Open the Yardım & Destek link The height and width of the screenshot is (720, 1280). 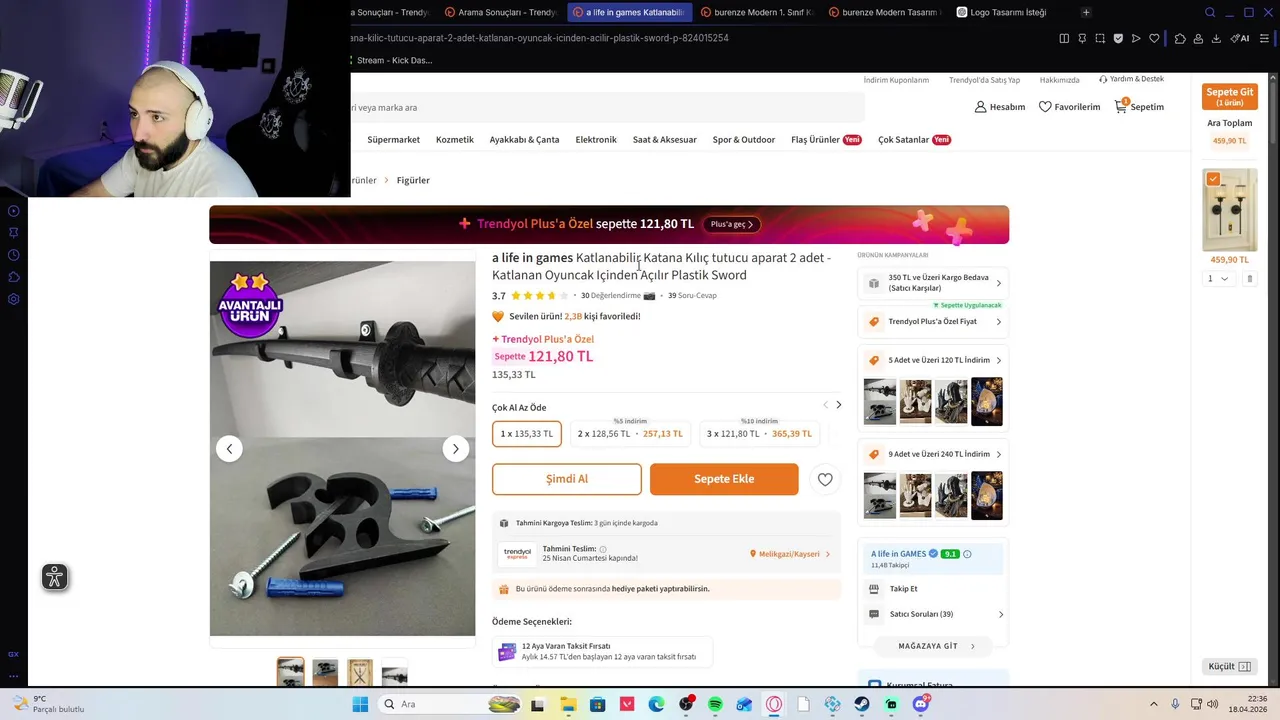pyautogui.click(x=1131, y=79)
